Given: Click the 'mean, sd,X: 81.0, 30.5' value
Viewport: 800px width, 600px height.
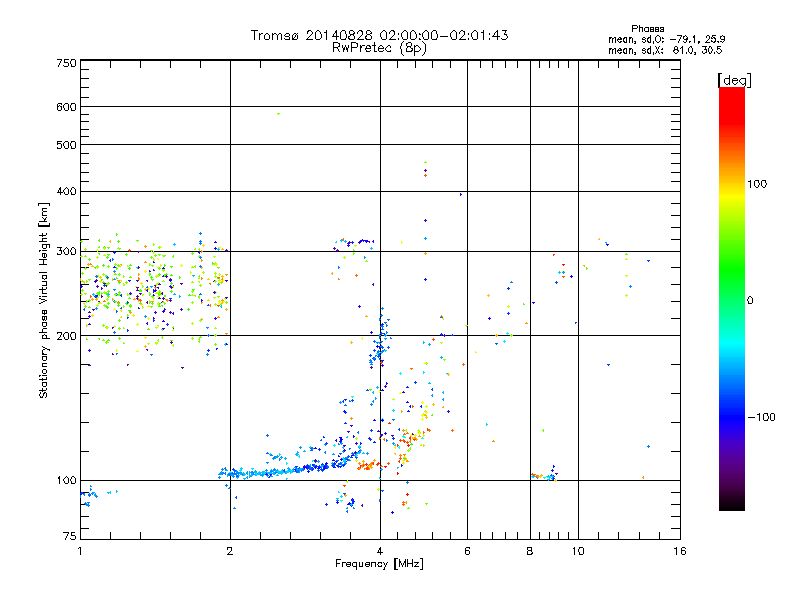Looking at the screenshot, I should (x=665, y=50).
